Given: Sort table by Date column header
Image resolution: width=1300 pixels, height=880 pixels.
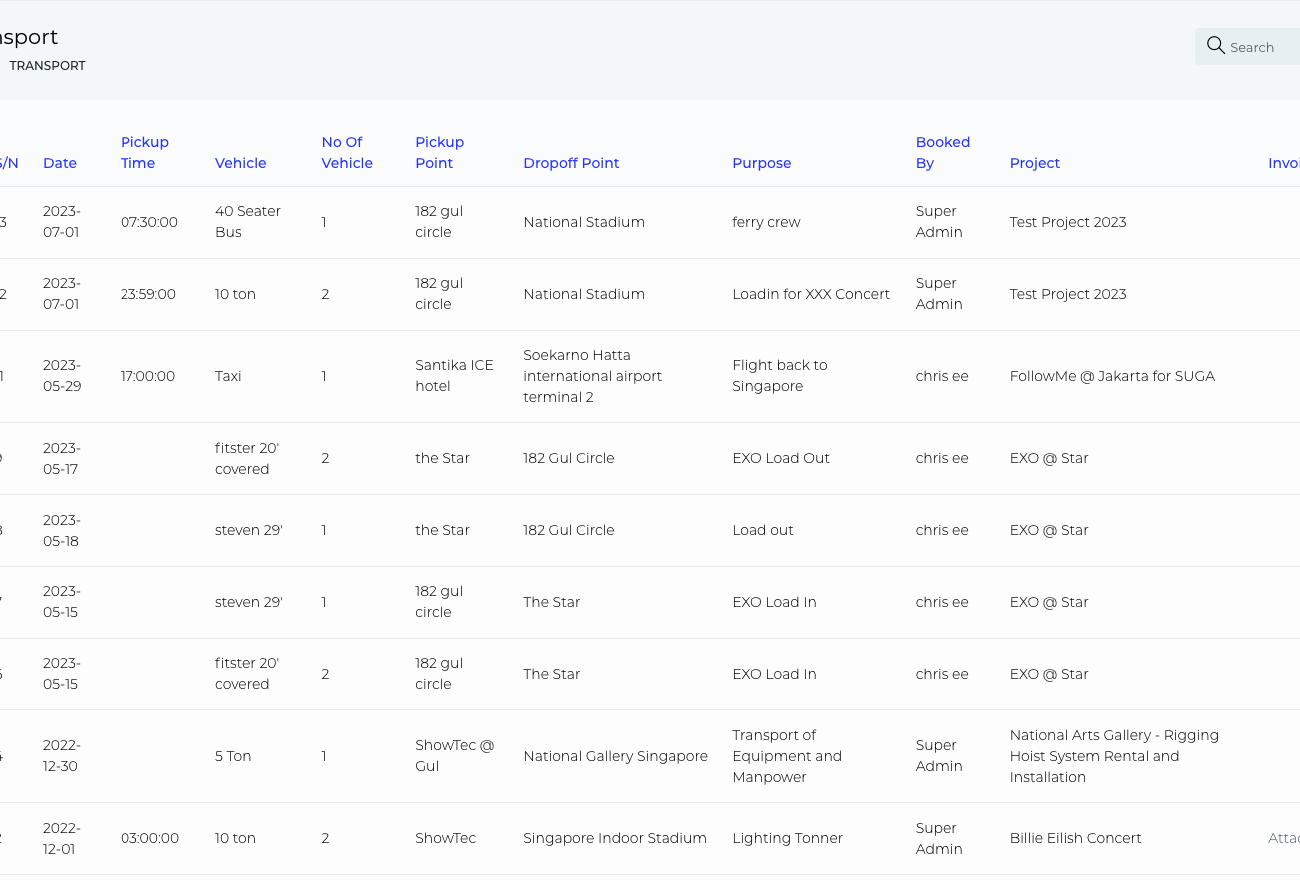Looking at the screenshot, I should pyautogui.click(x=60, y=163).
